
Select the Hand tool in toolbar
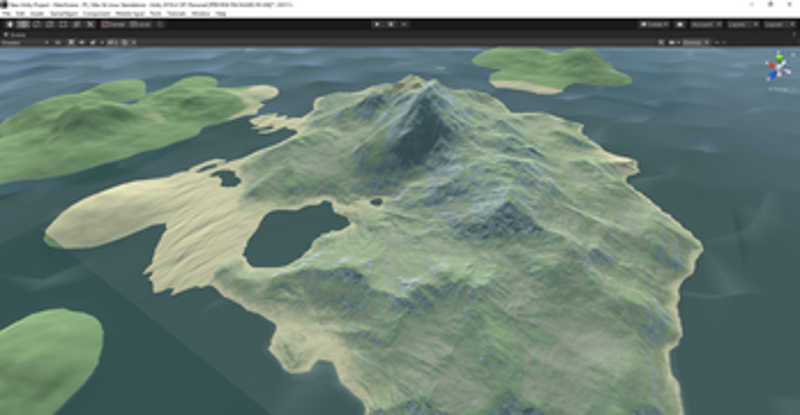click(10, 25)
